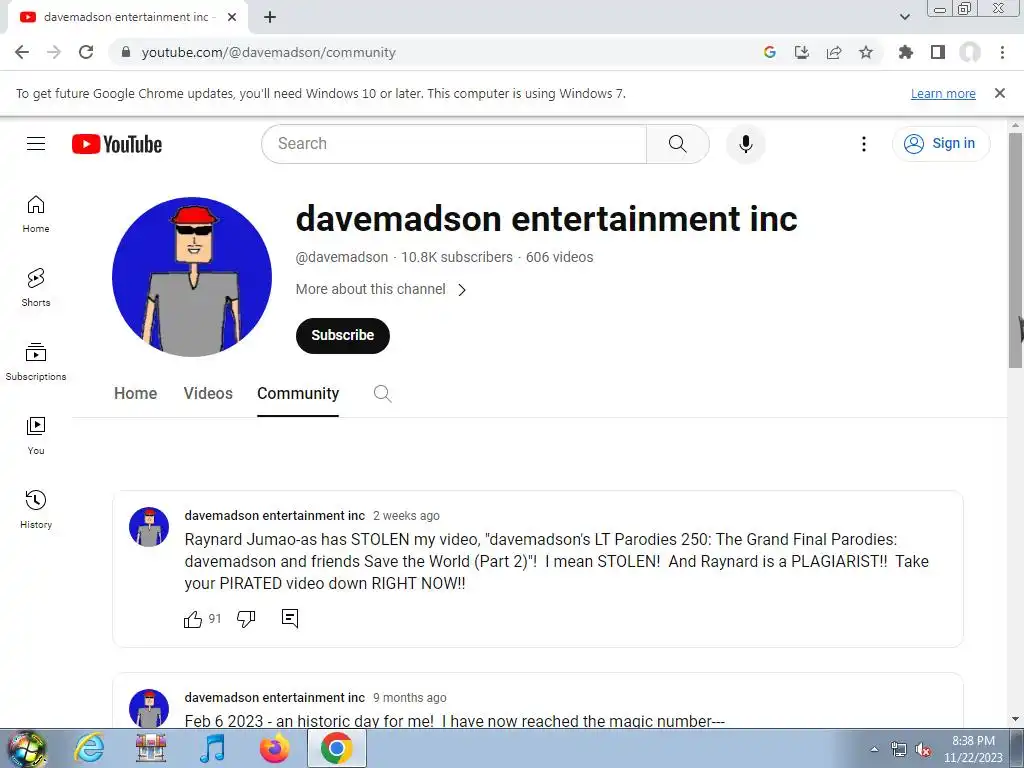Toggle Chrome side panel

pyautogui.click(x=938, y=52)
